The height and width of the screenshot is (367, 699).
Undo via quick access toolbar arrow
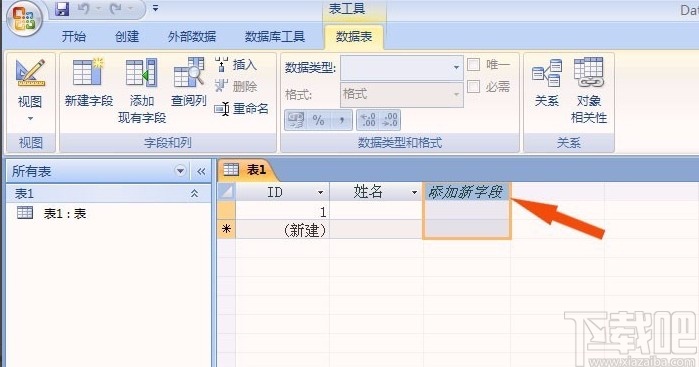84,9
